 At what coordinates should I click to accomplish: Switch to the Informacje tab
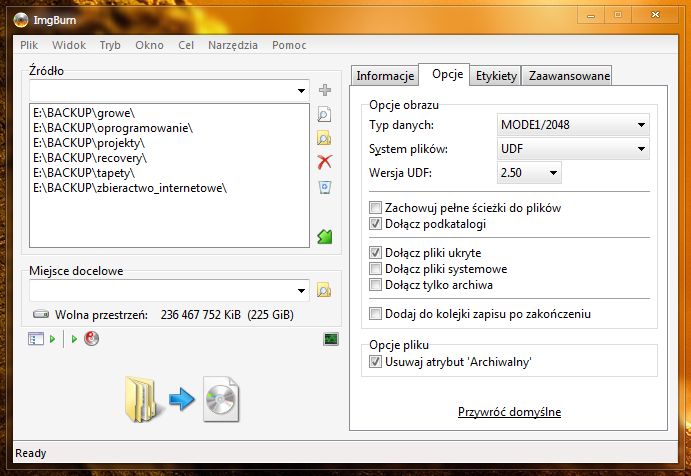pyautogui.click(x=385, y=76)
